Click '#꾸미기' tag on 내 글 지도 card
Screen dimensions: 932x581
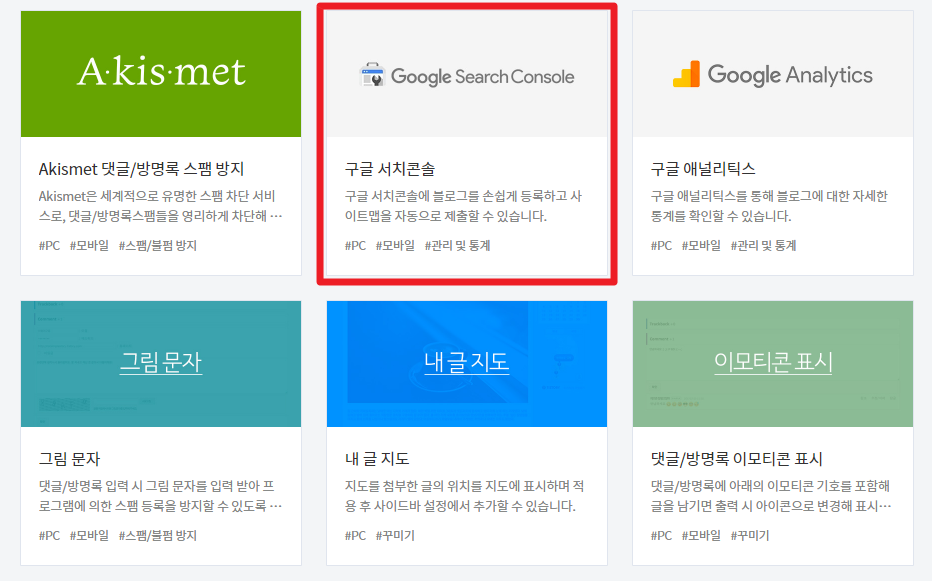395,536
